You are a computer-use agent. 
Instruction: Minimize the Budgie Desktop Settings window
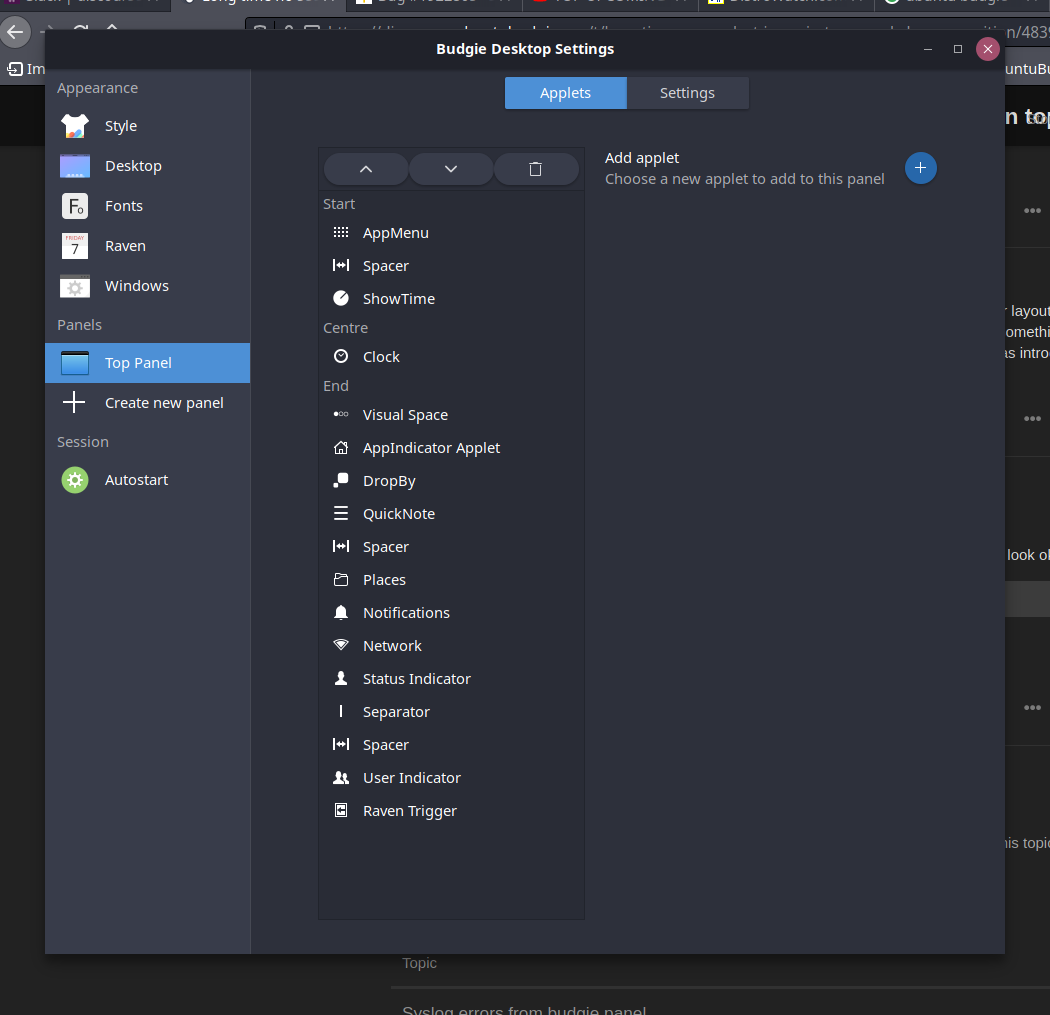tap(927, 49)
